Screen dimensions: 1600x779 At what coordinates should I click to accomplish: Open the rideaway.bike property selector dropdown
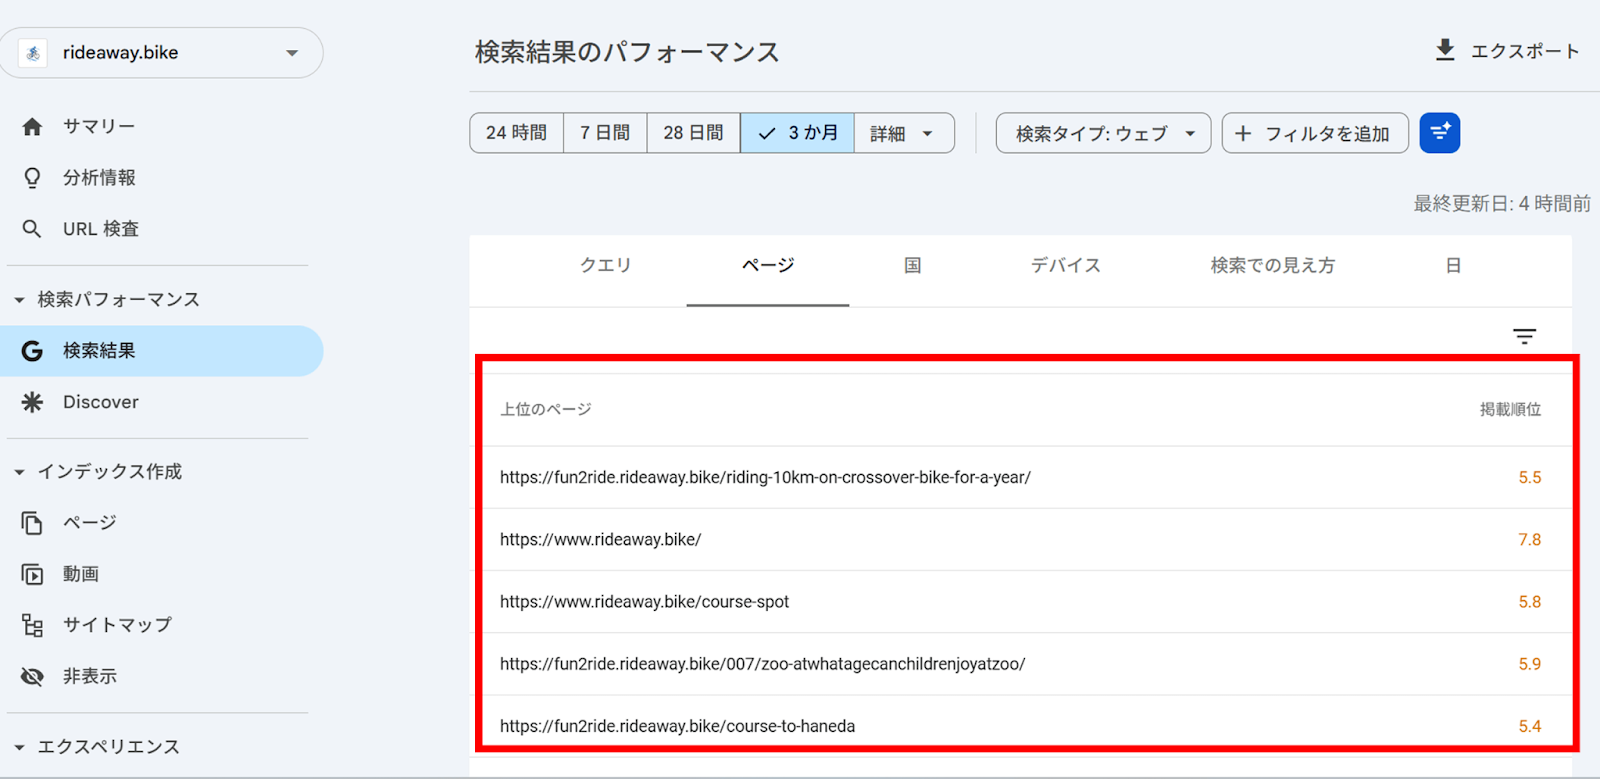click(162, 53)
